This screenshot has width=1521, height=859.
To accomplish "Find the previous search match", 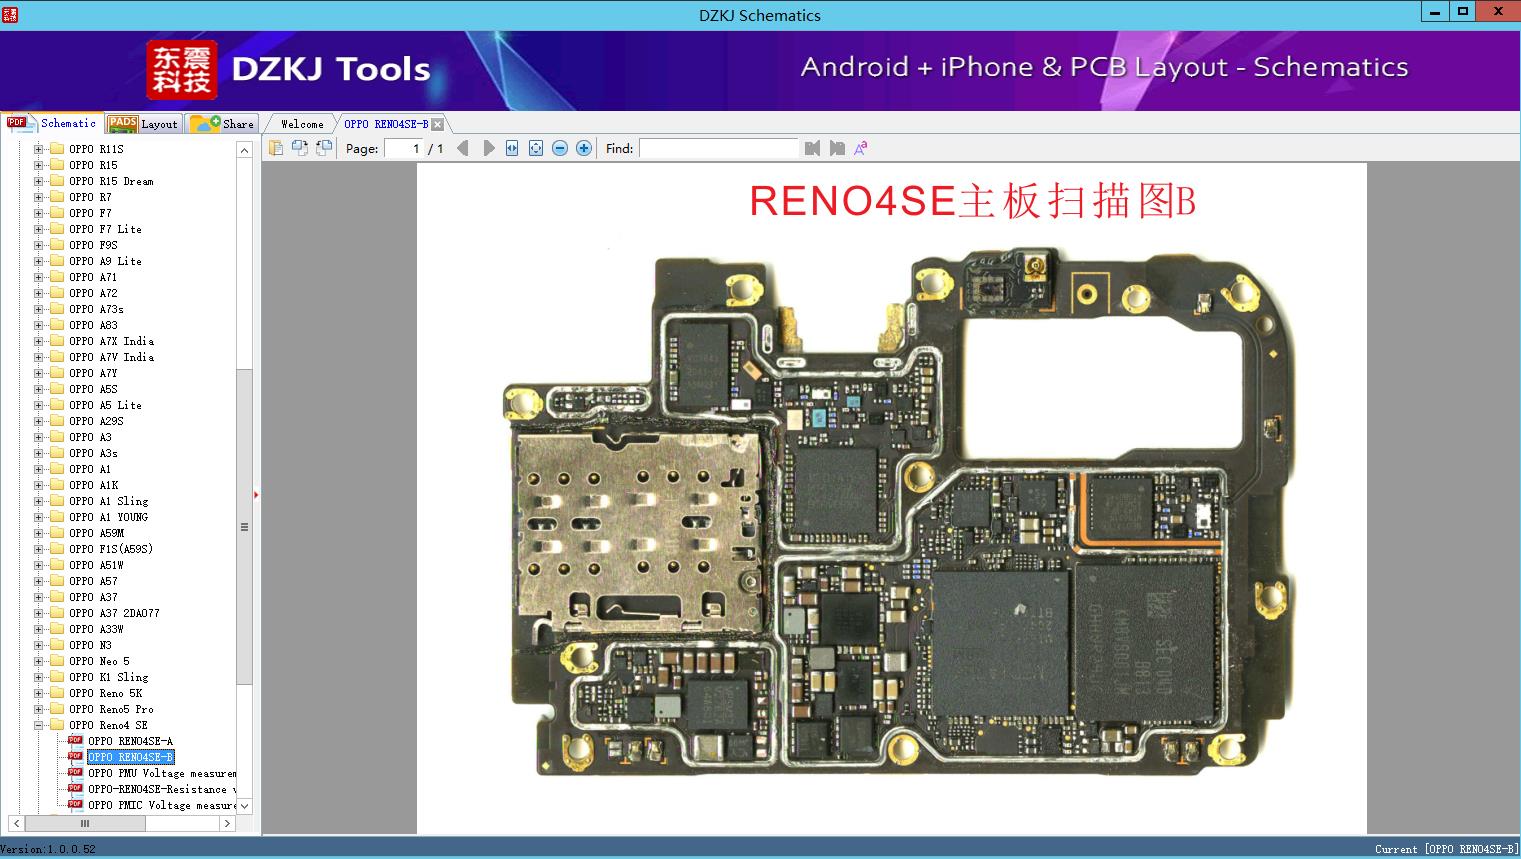I will click(x=812, y=148).
